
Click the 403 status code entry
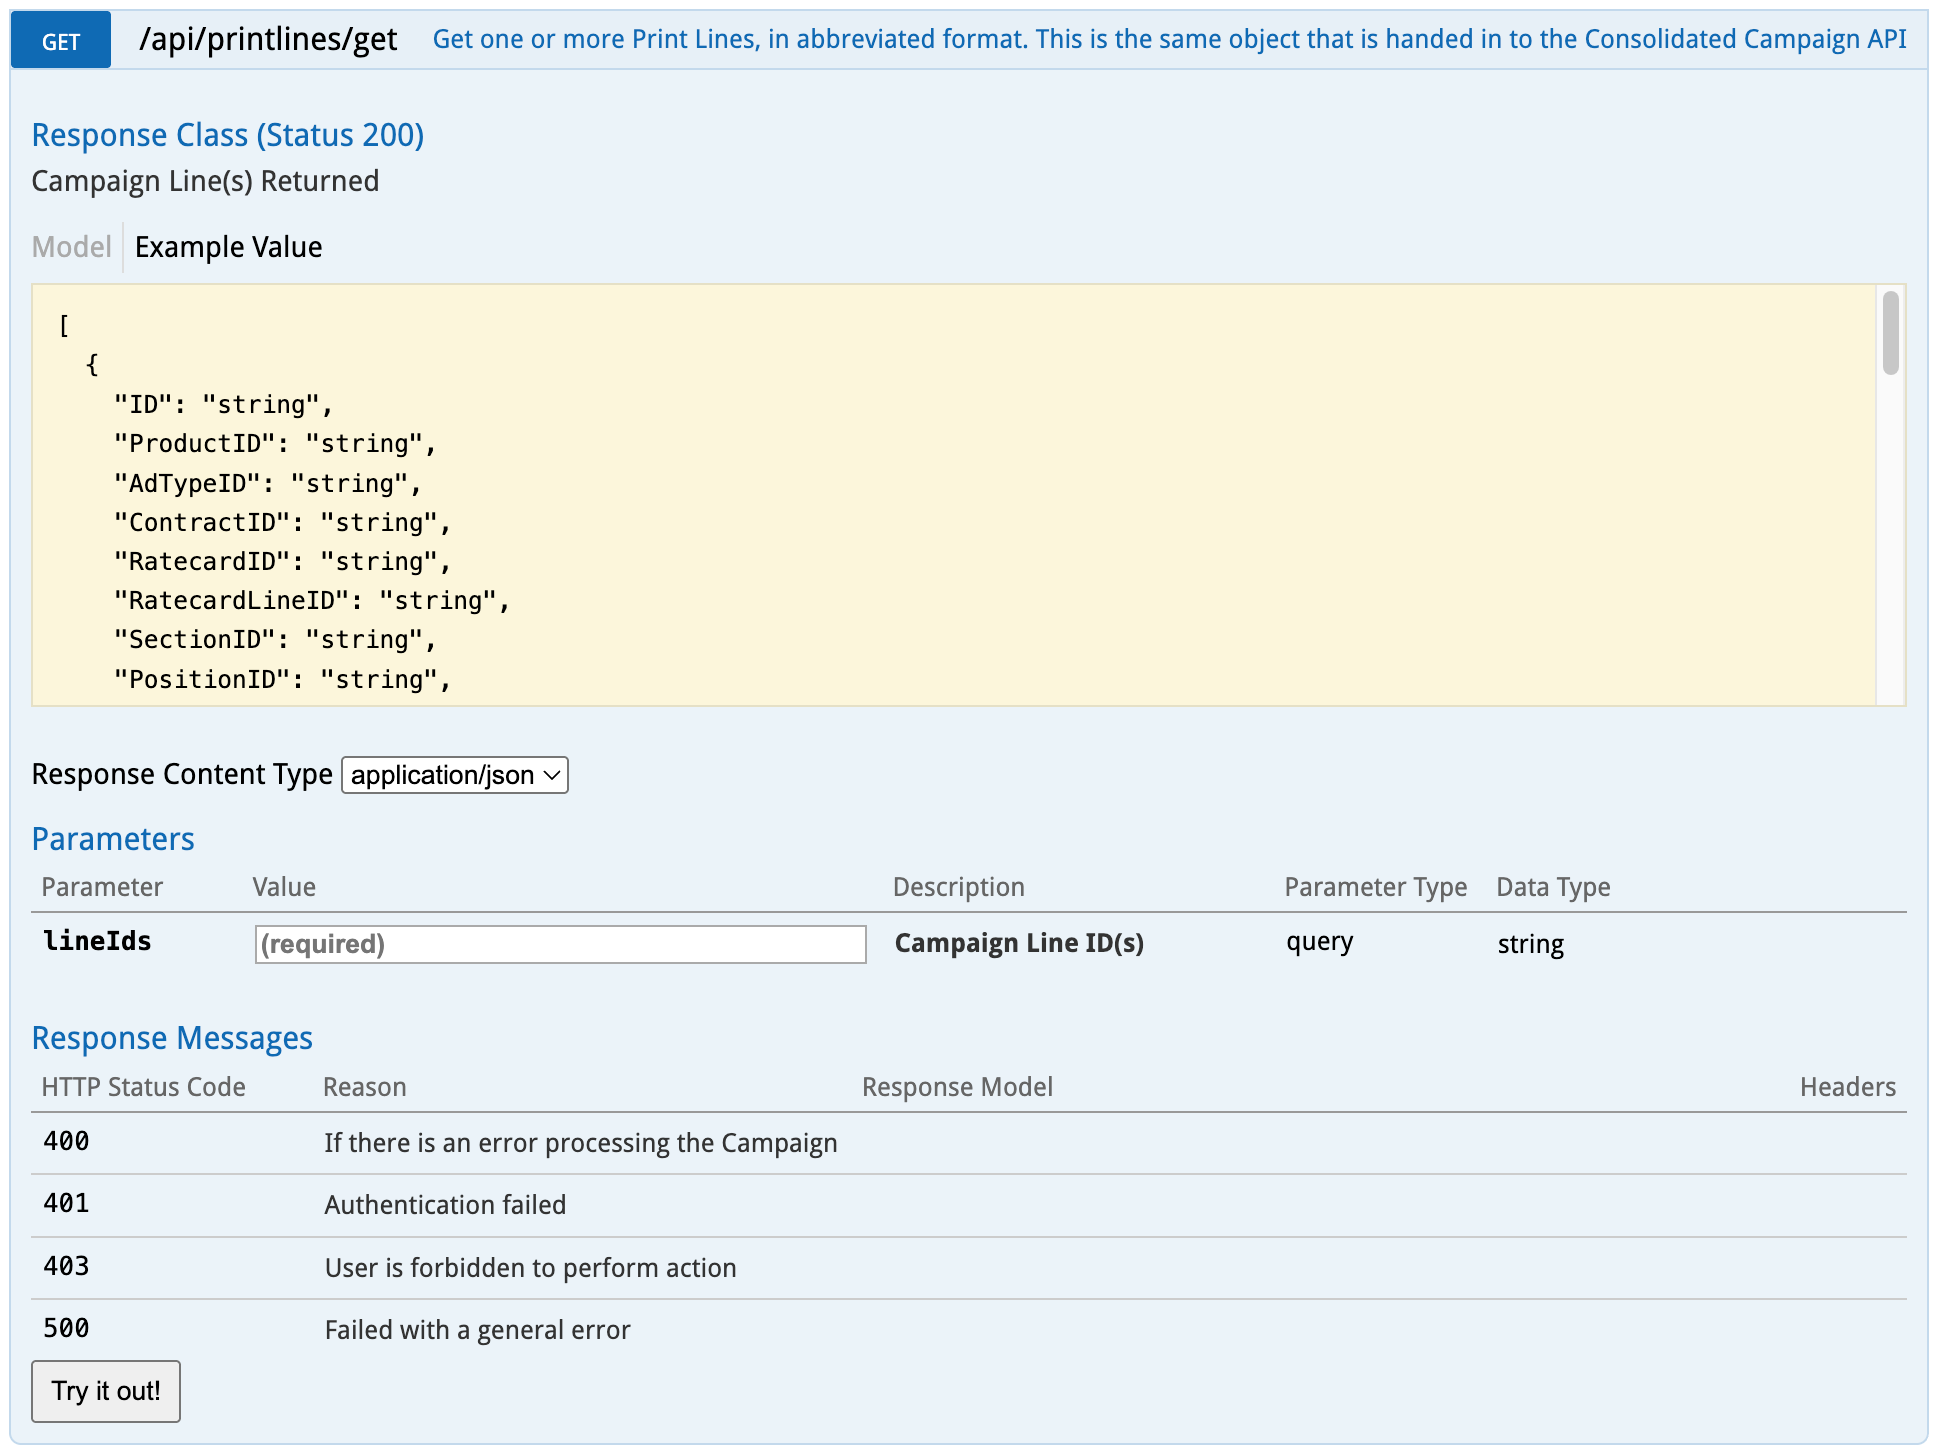click(x=67, y=1266)
